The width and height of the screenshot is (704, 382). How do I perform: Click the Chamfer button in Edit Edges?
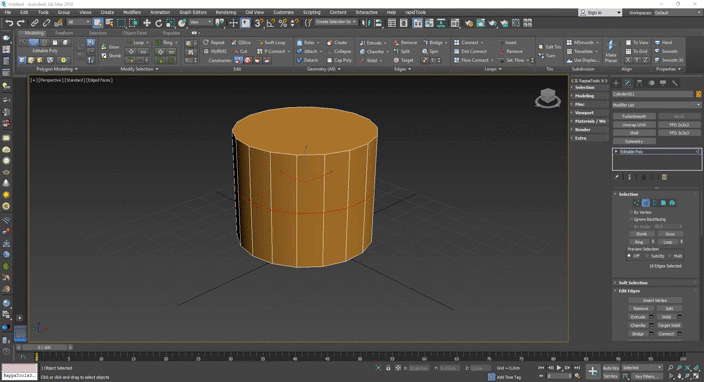638,325
